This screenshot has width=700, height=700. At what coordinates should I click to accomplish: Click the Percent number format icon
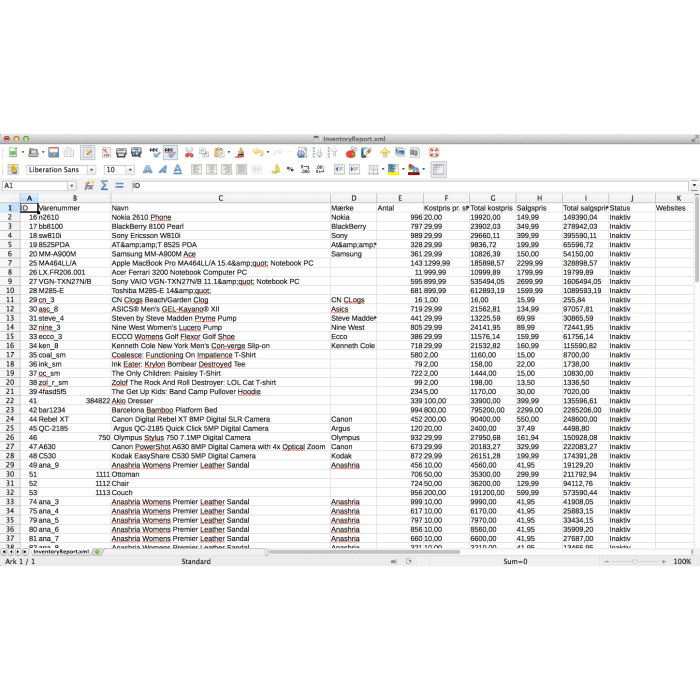(x=290, y=170)
